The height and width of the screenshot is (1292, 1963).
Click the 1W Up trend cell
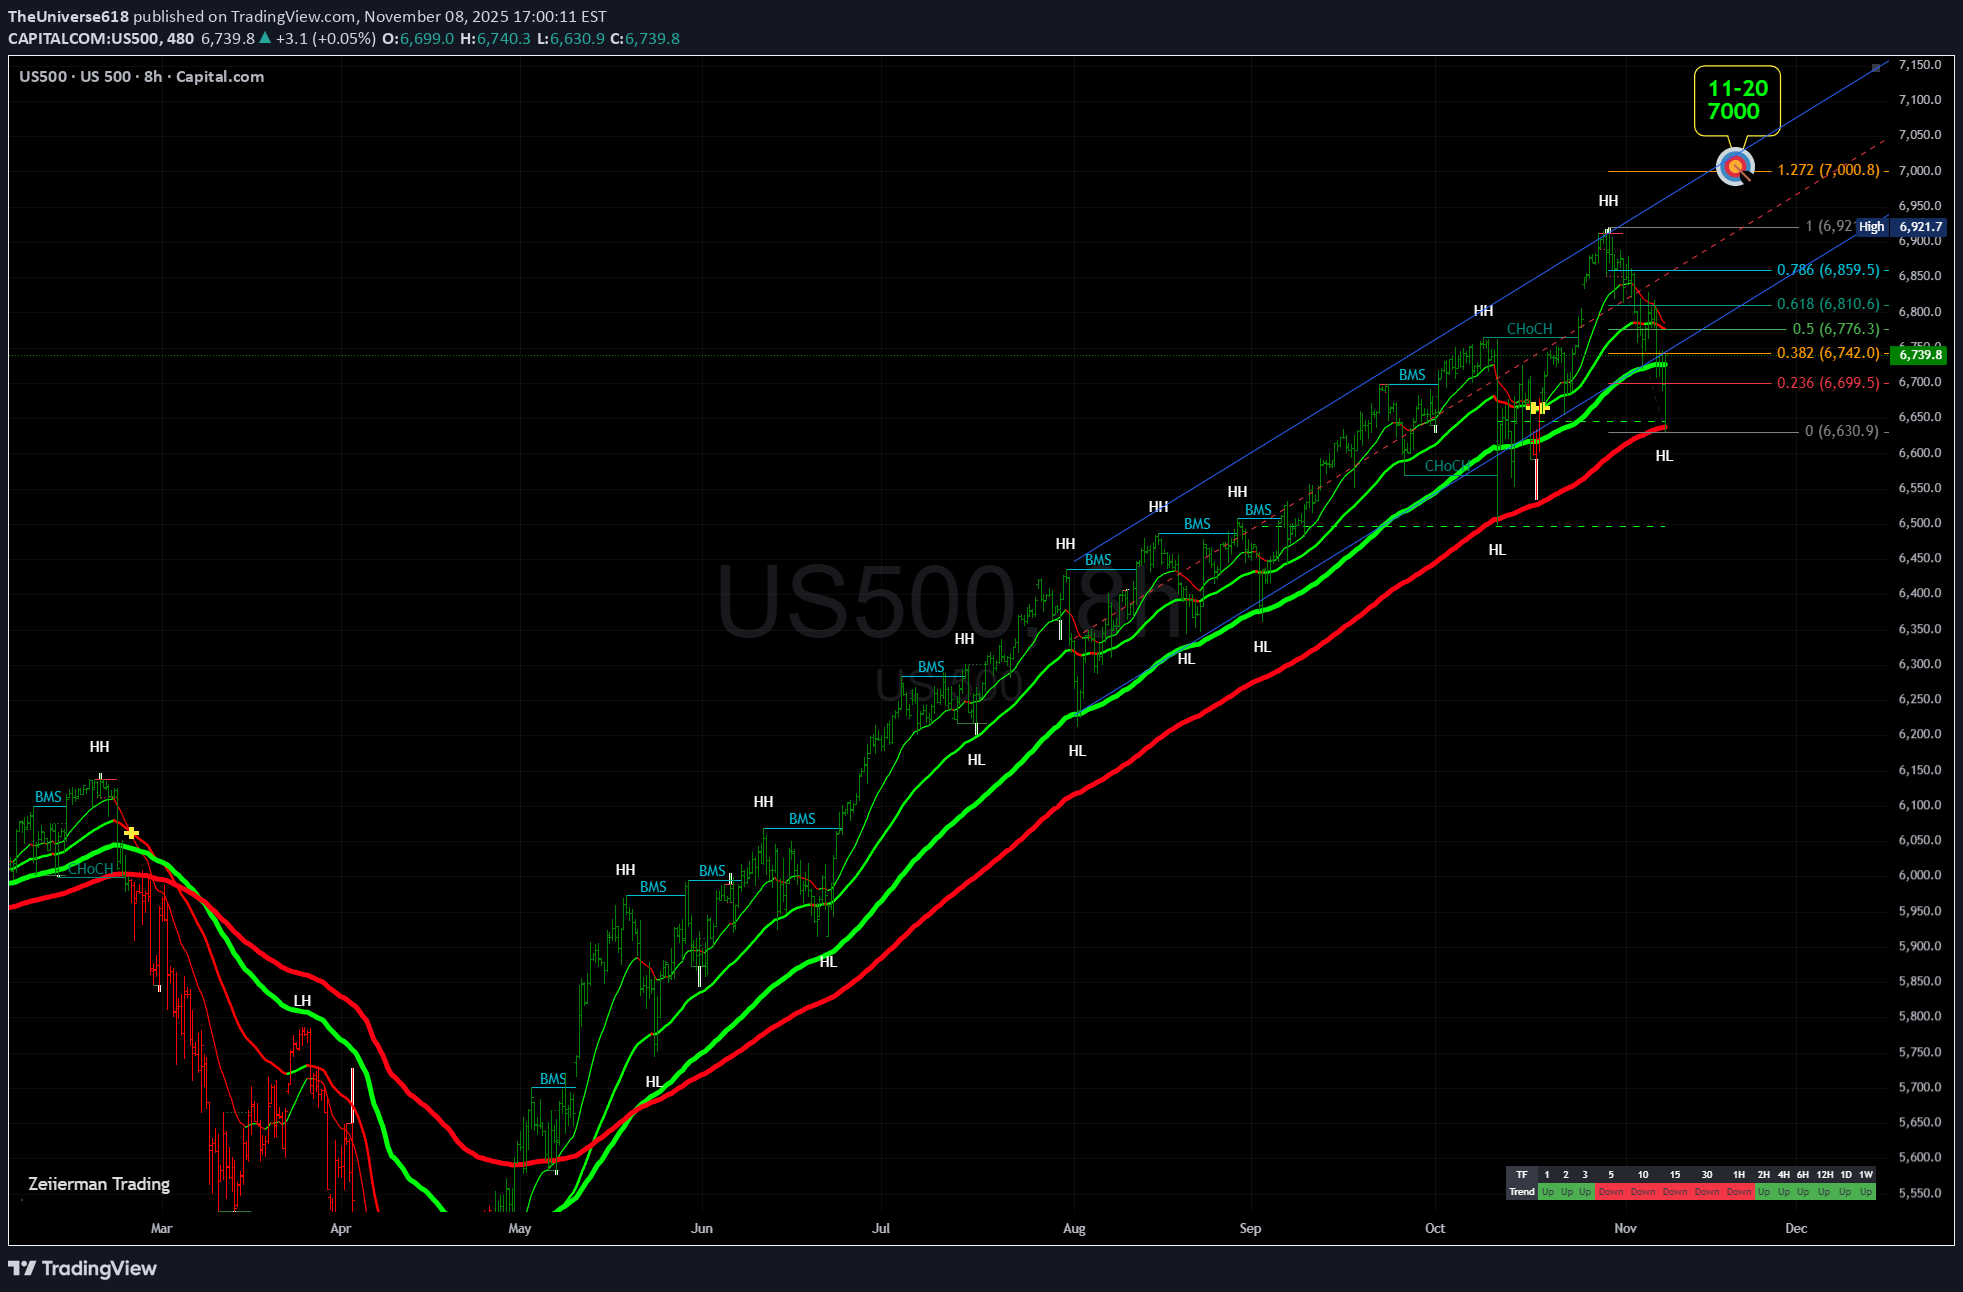click(1866, 1192)
